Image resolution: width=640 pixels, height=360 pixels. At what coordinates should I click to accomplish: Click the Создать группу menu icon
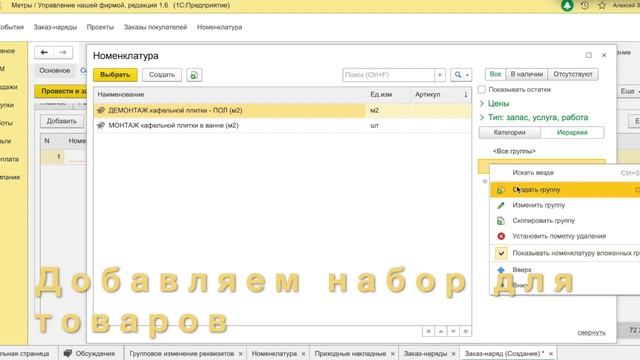pos(501,190)
